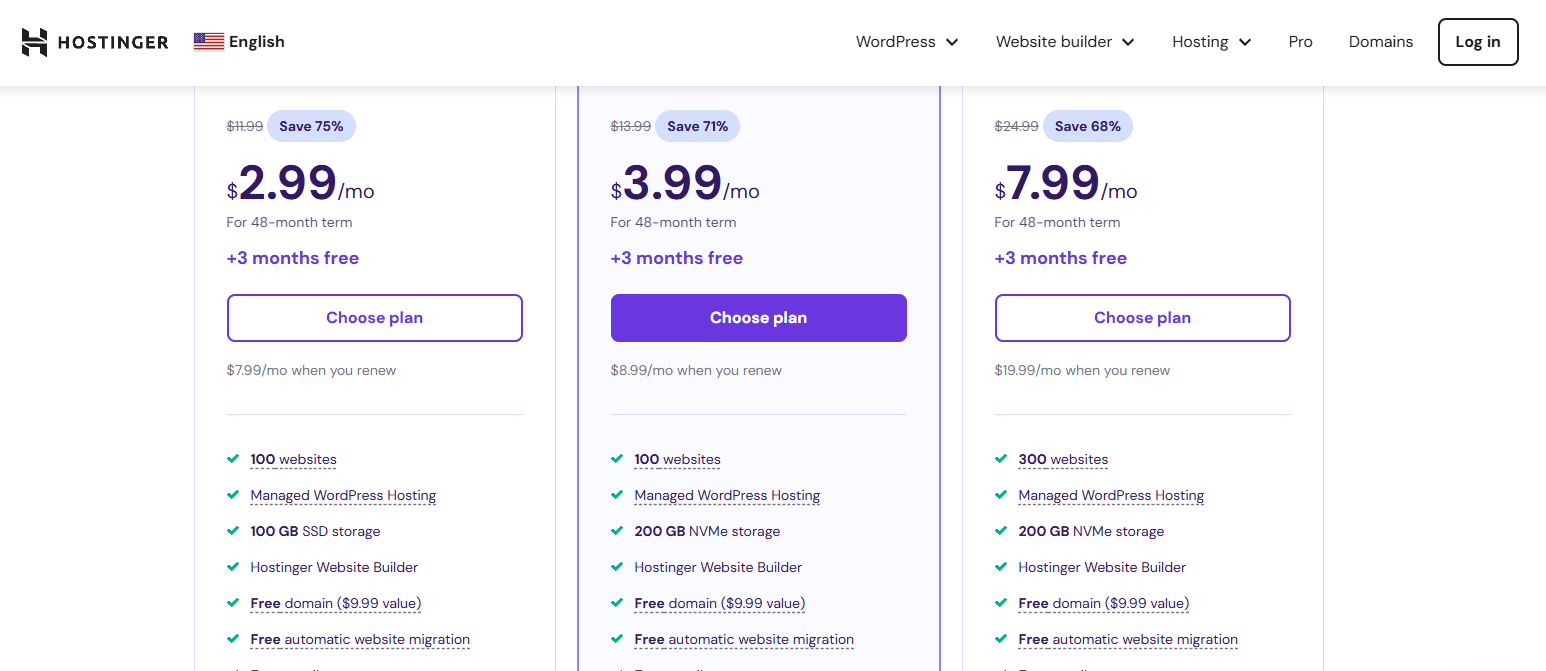The width and height of the screenshot is (1546, 671).
Task: Click the US flag language icon
Action: (x=207, y=41)
